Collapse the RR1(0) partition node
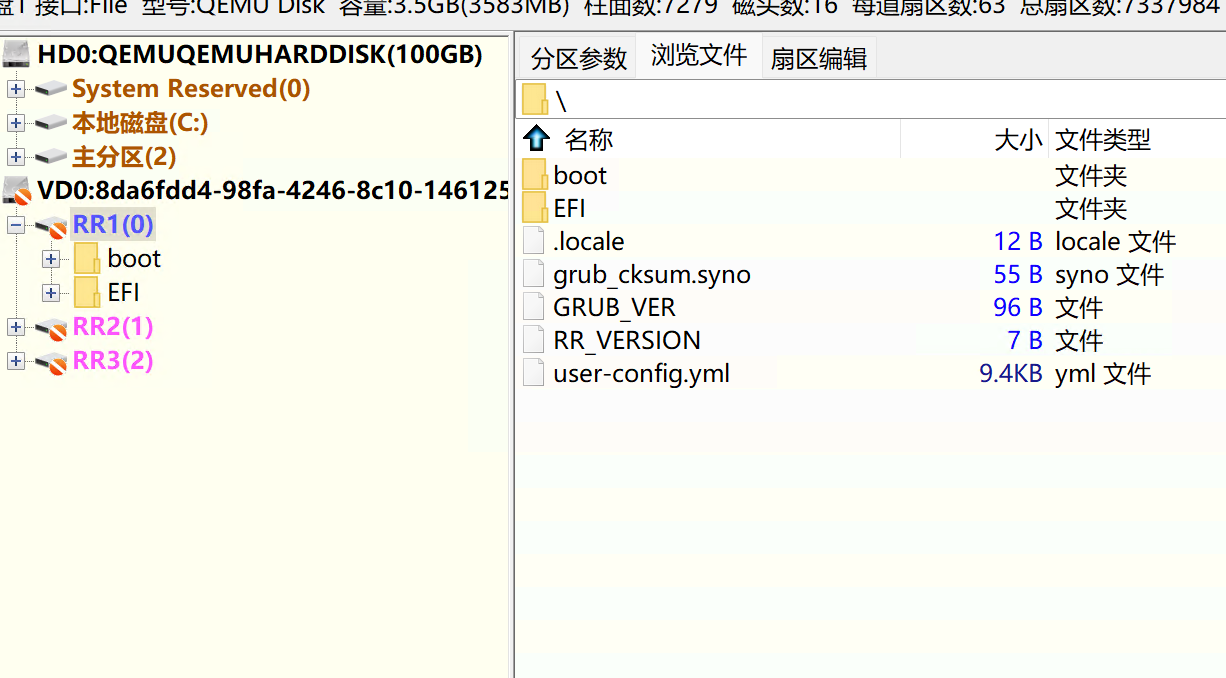Image resolution: width=1226 pixels, height=678 pixels. click(15, 225)
